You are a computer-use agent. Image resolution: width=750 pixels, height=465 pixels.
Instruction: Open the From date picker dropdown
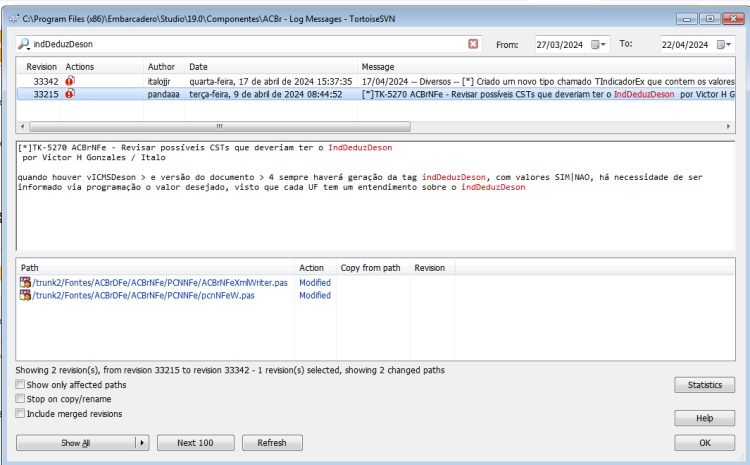tap(598, 44)
